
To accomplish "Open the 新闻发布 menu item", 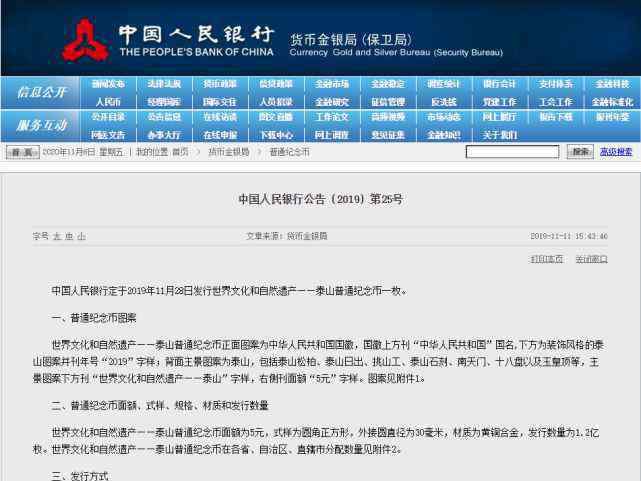I will (x=108, y=84).
